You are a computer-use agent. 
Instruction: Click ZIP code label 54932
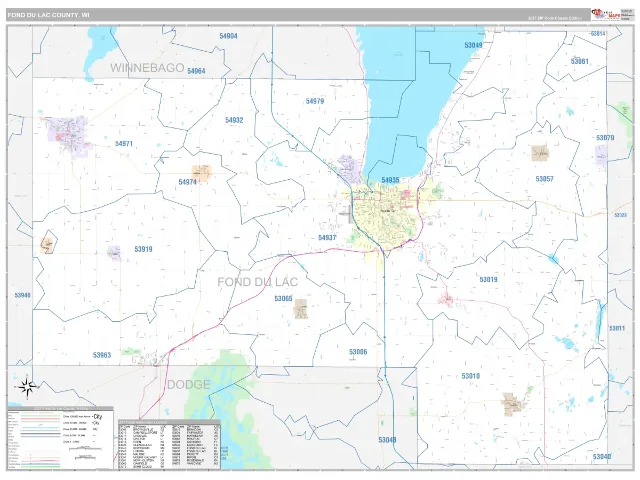point(234,120)
